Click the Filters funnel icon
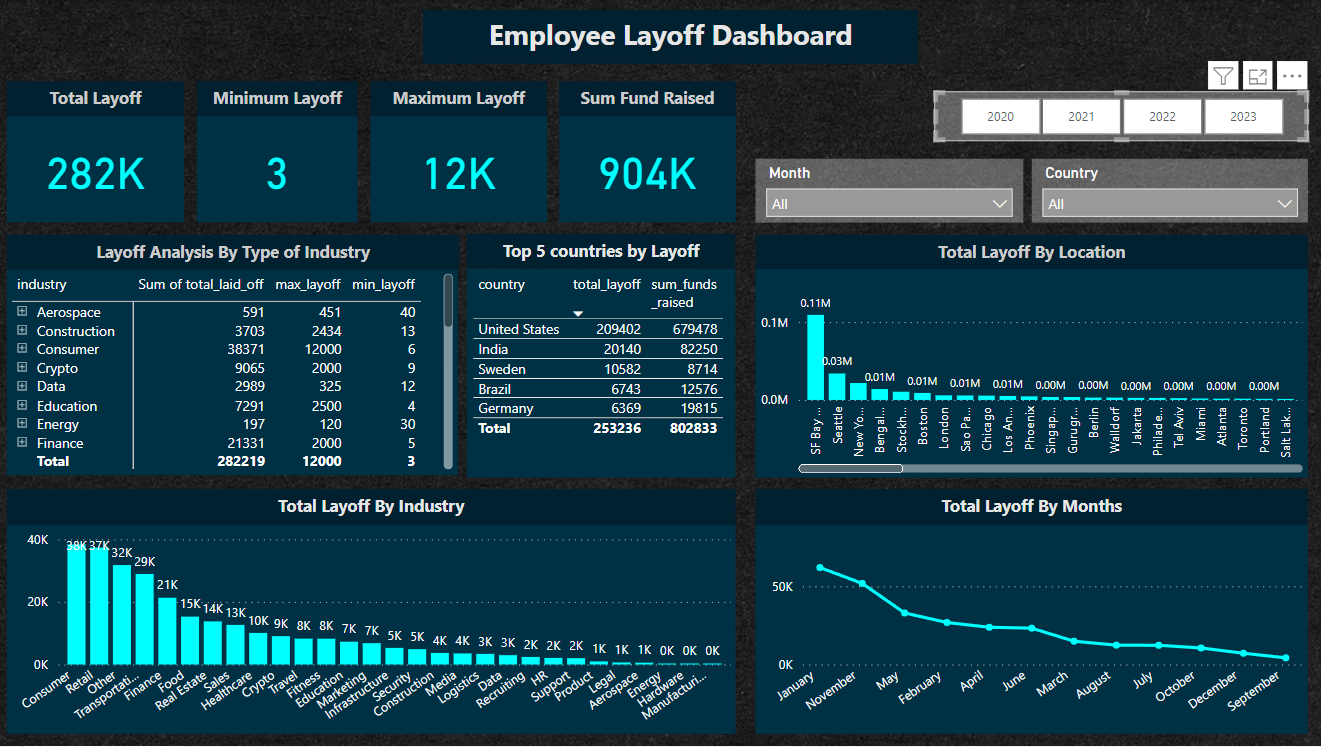Viewport: 1321px width, 747px height. pyautogui.click(x=1222, y=75)
